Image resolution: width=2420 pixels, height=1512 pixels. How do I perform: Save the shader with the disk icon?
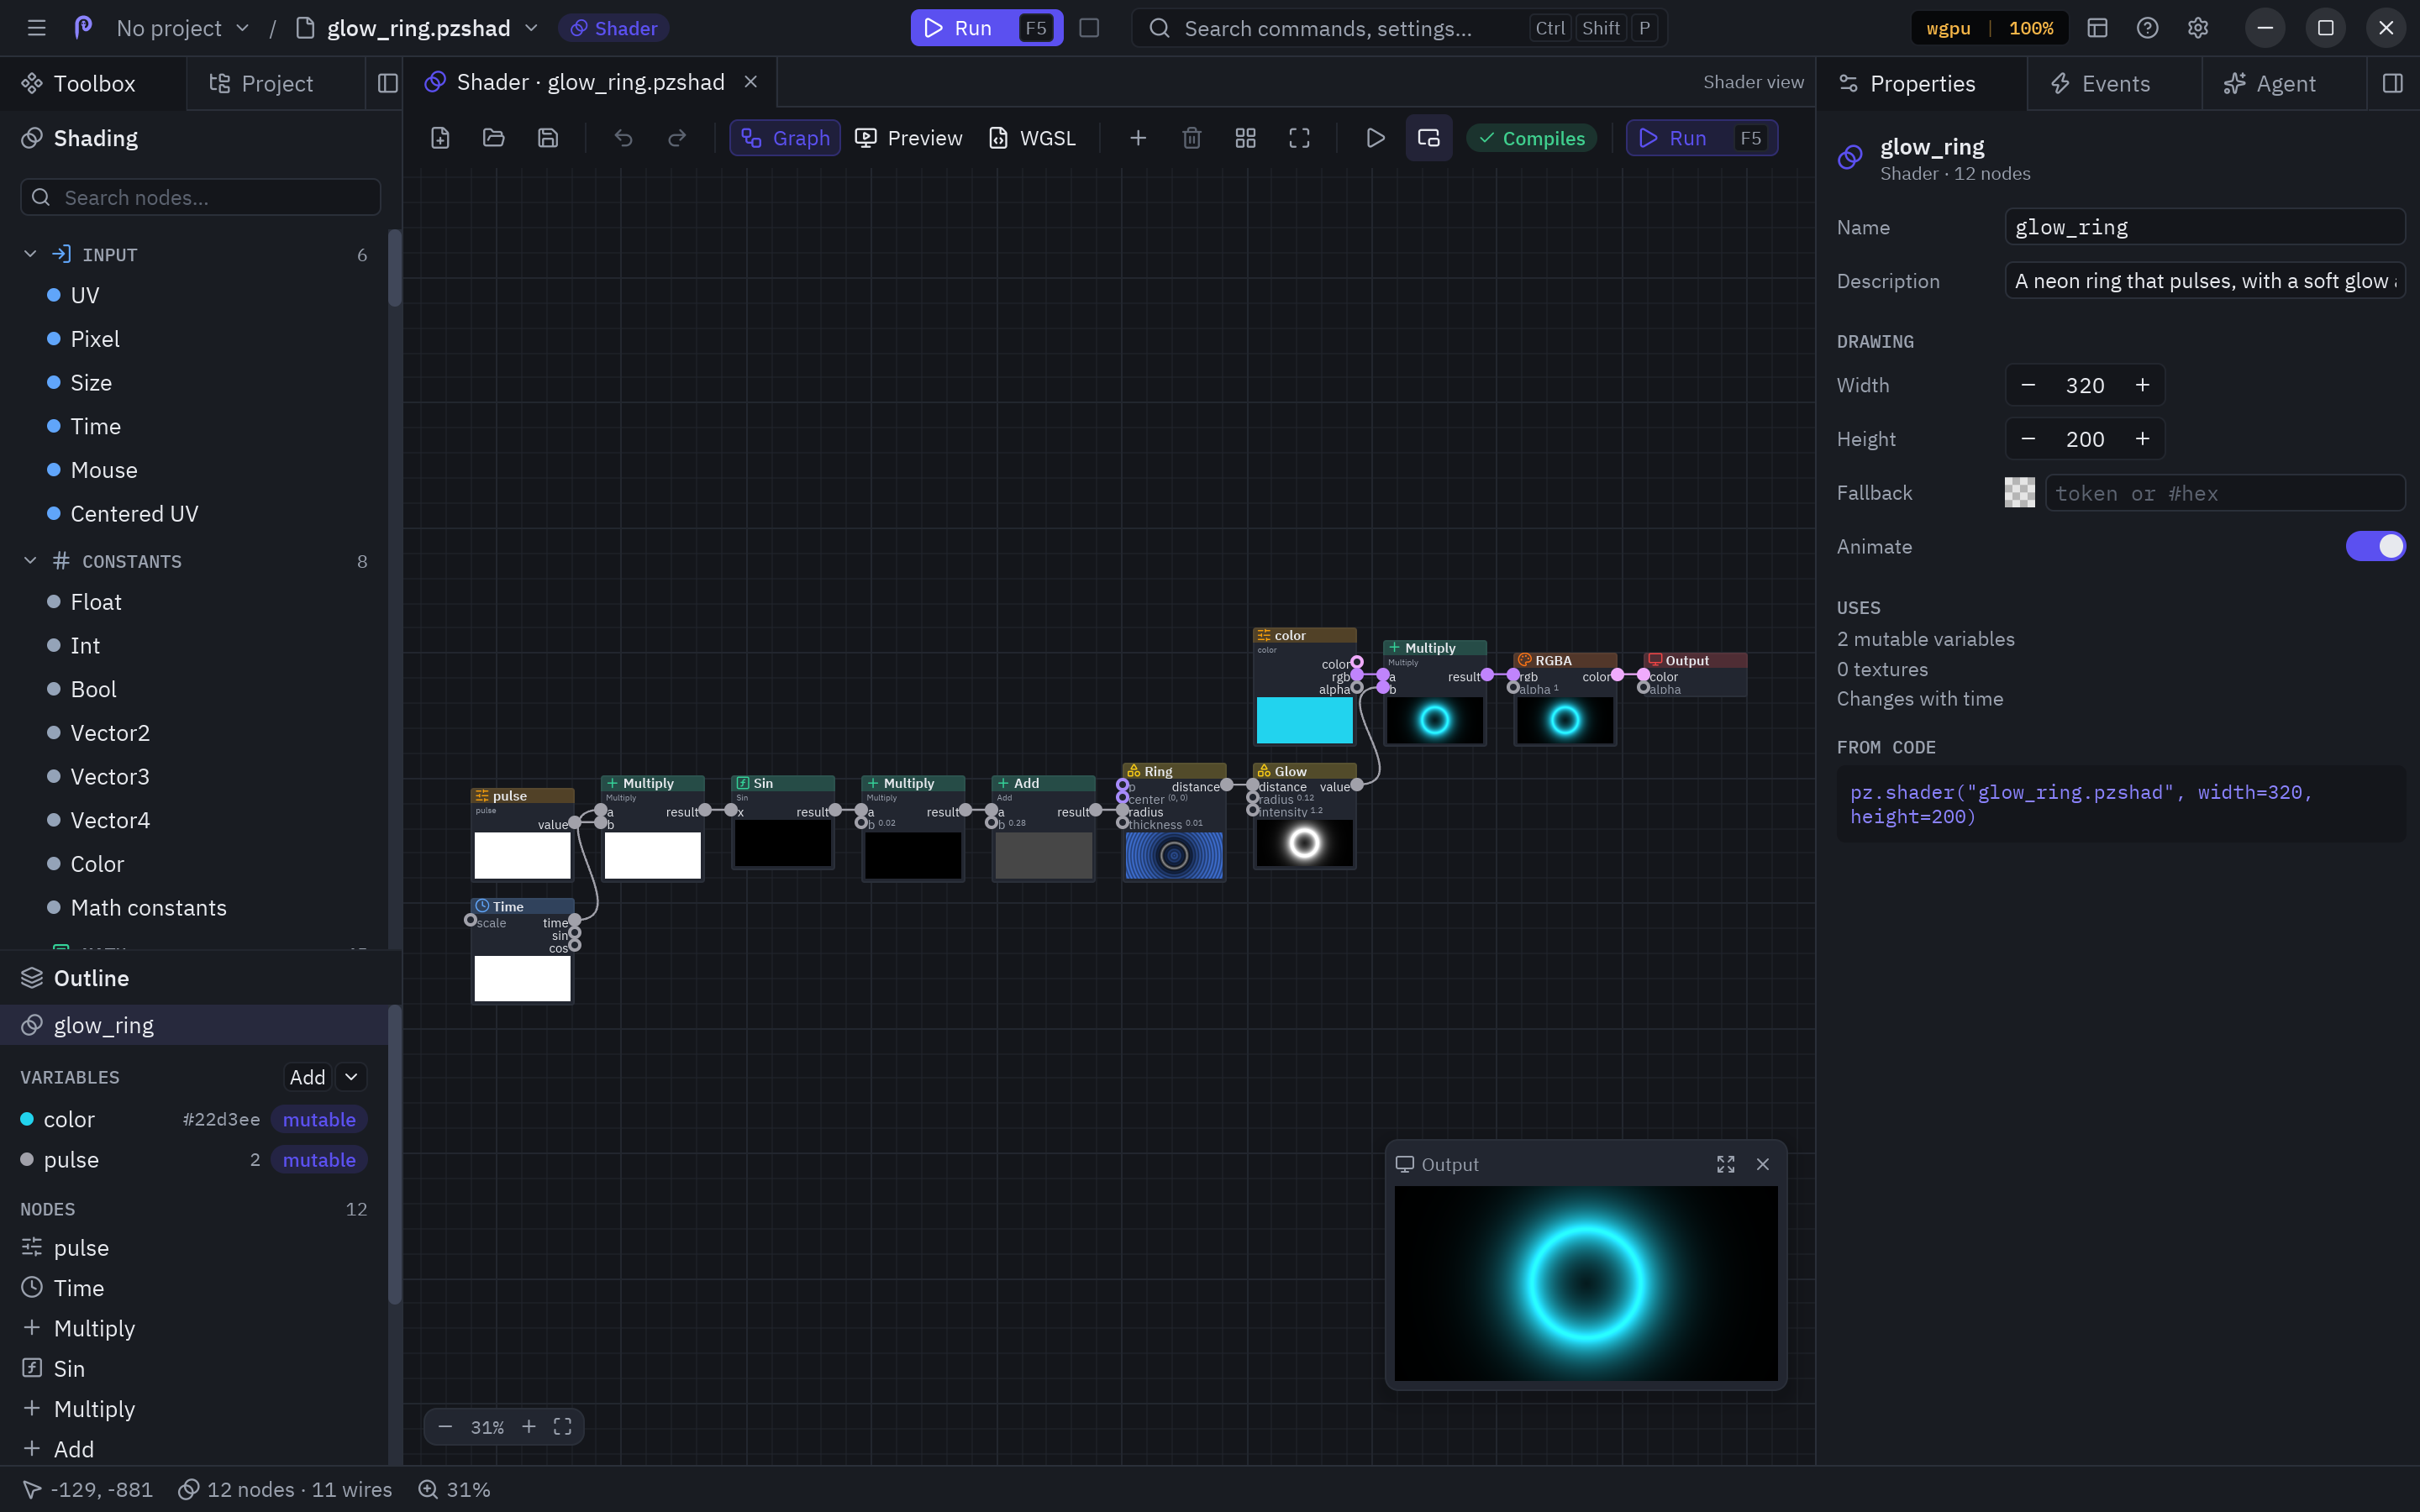[548, 138]
